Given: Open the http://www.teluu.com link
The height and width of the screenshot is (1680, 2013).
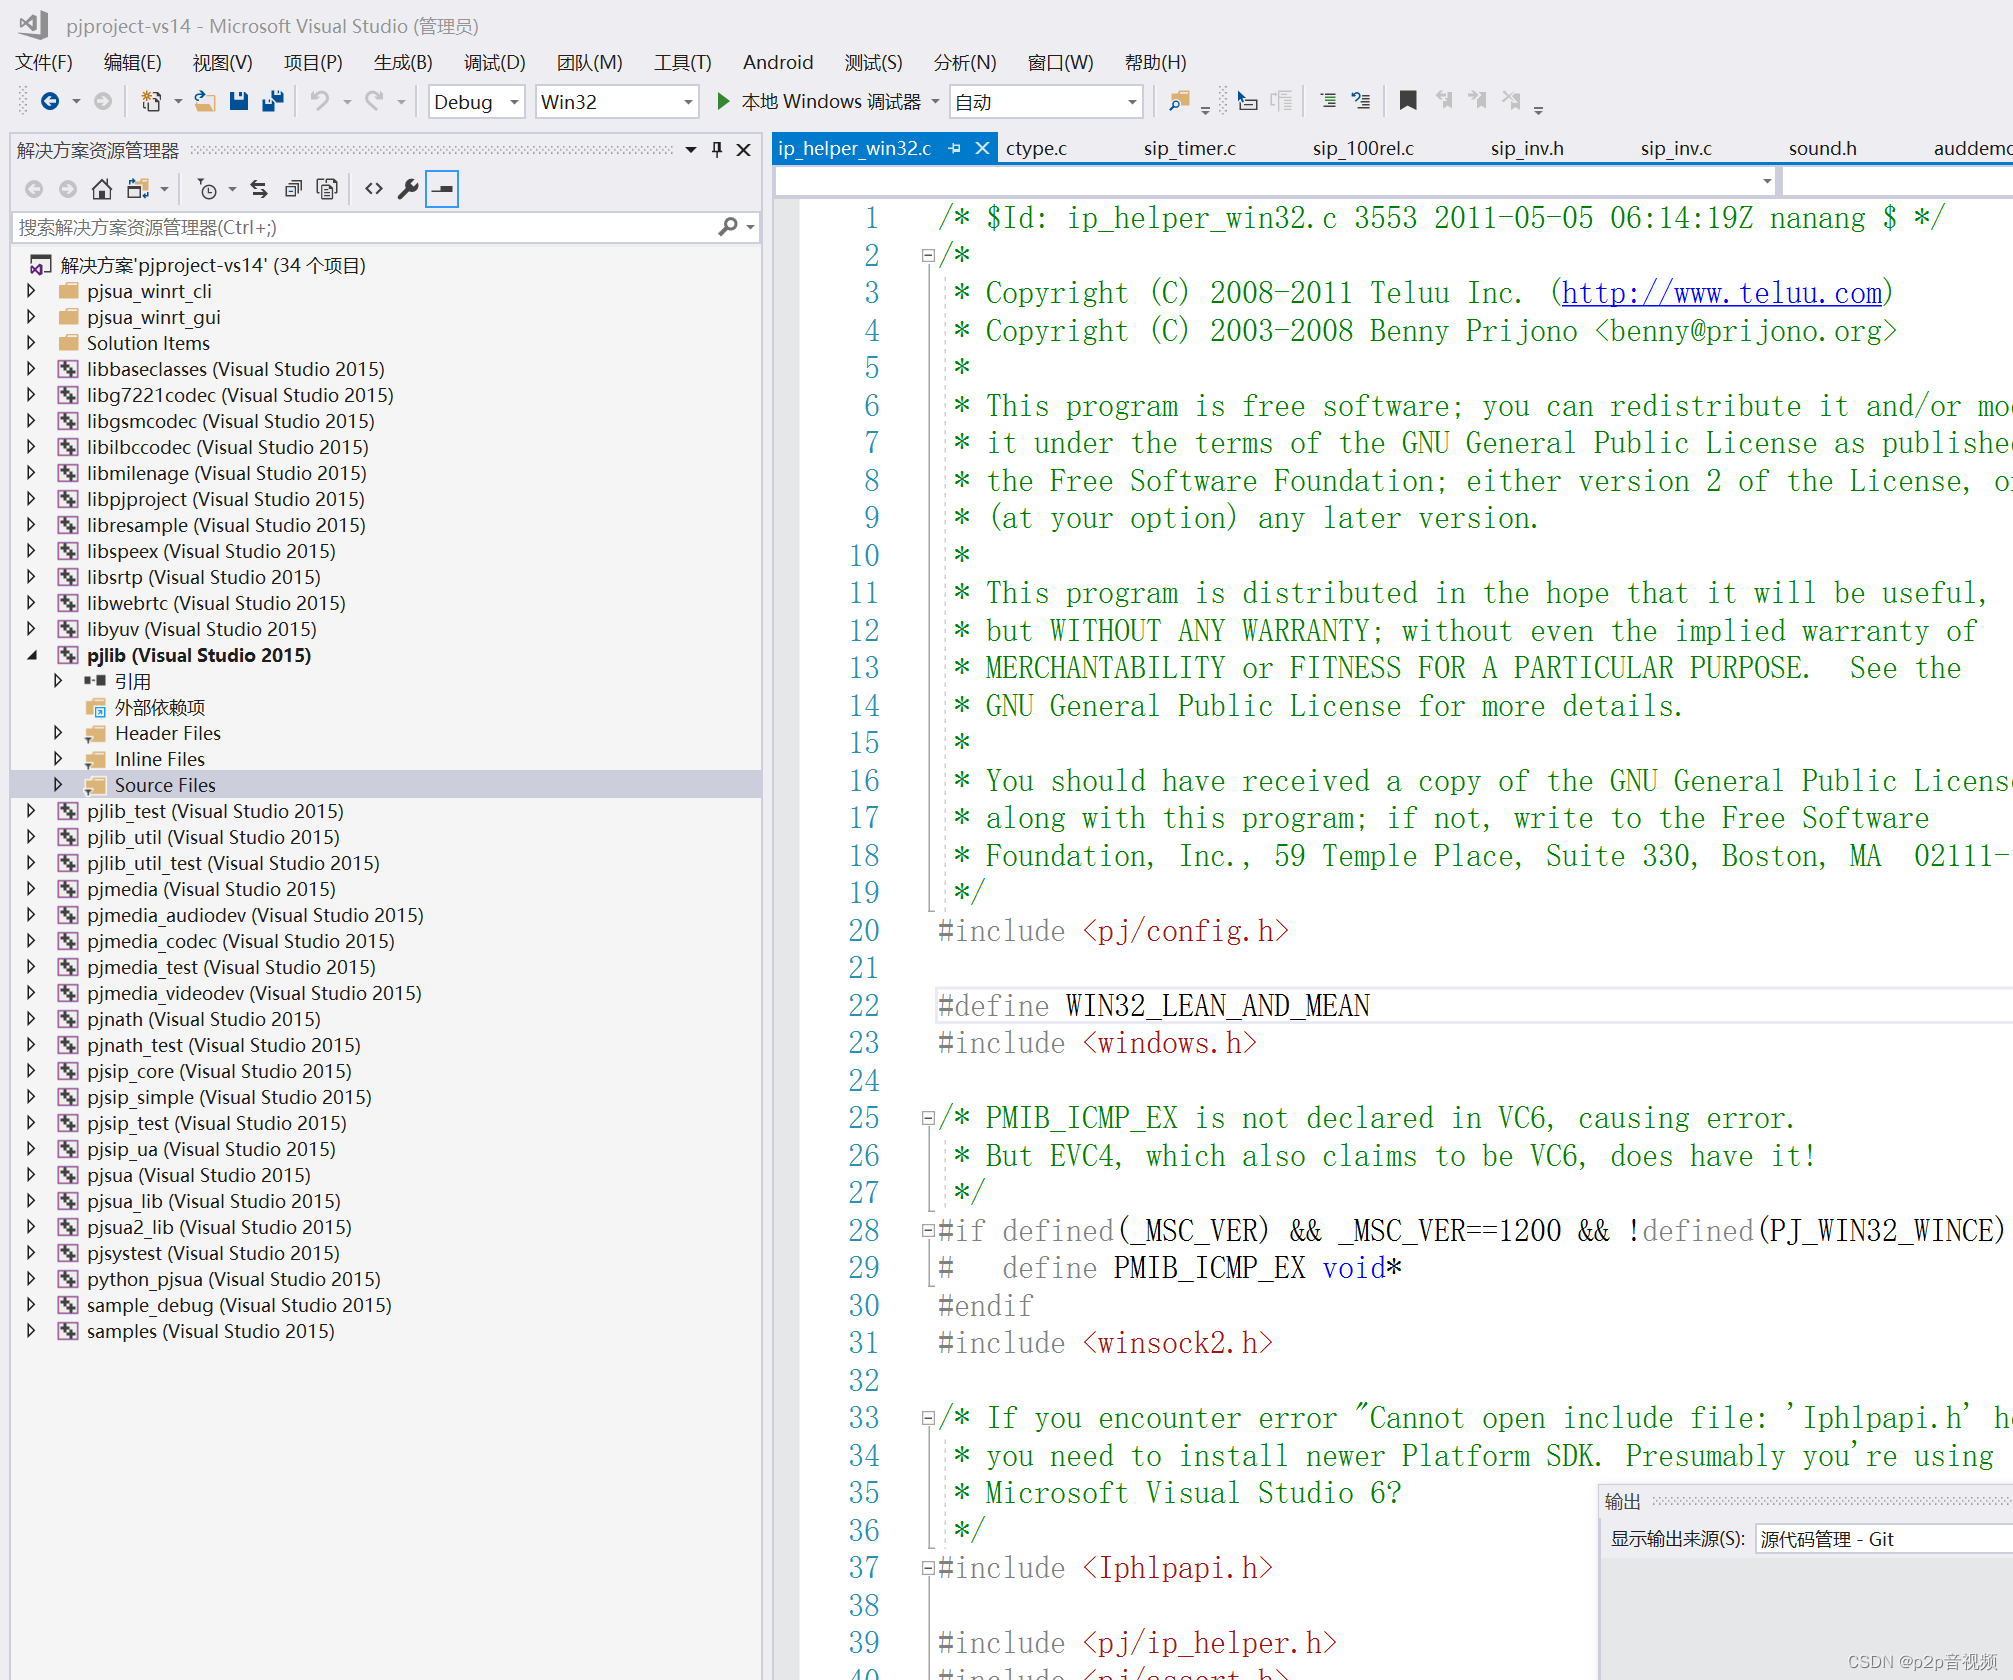Looking at the screenshot, I should [1721, 293].
